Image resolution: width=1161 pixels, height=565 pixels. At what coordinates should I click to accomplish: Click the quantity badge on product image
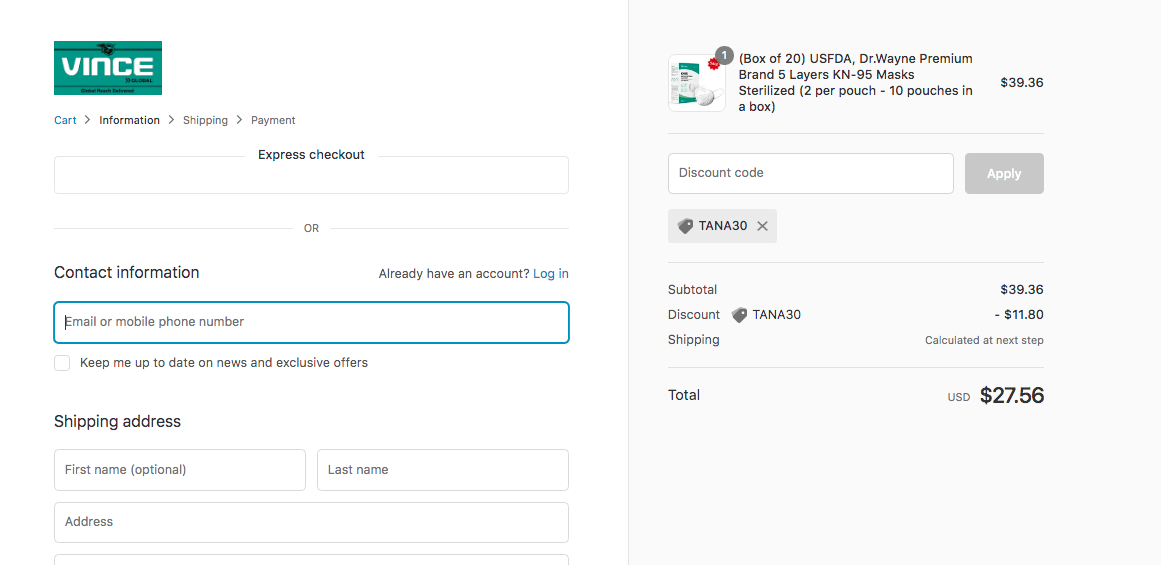(724, 55)
